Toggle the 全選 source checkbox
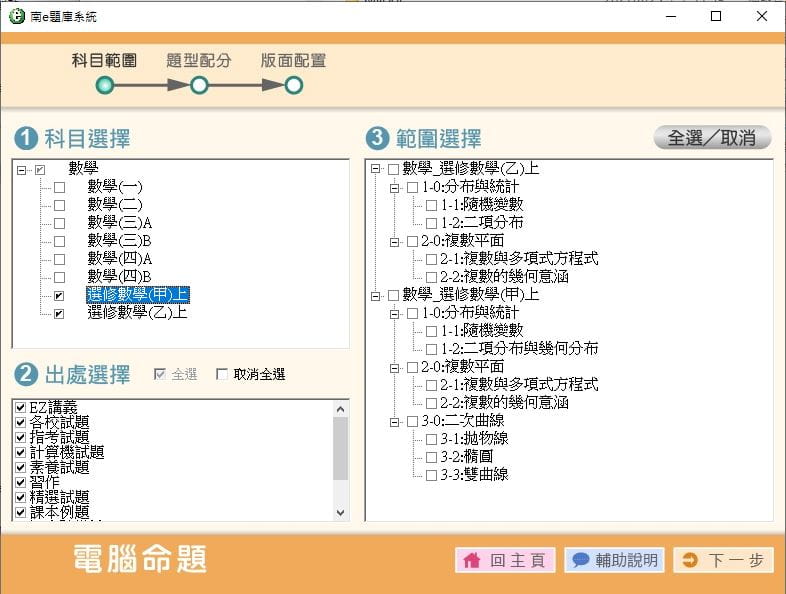786x594 pixels. 160,374
